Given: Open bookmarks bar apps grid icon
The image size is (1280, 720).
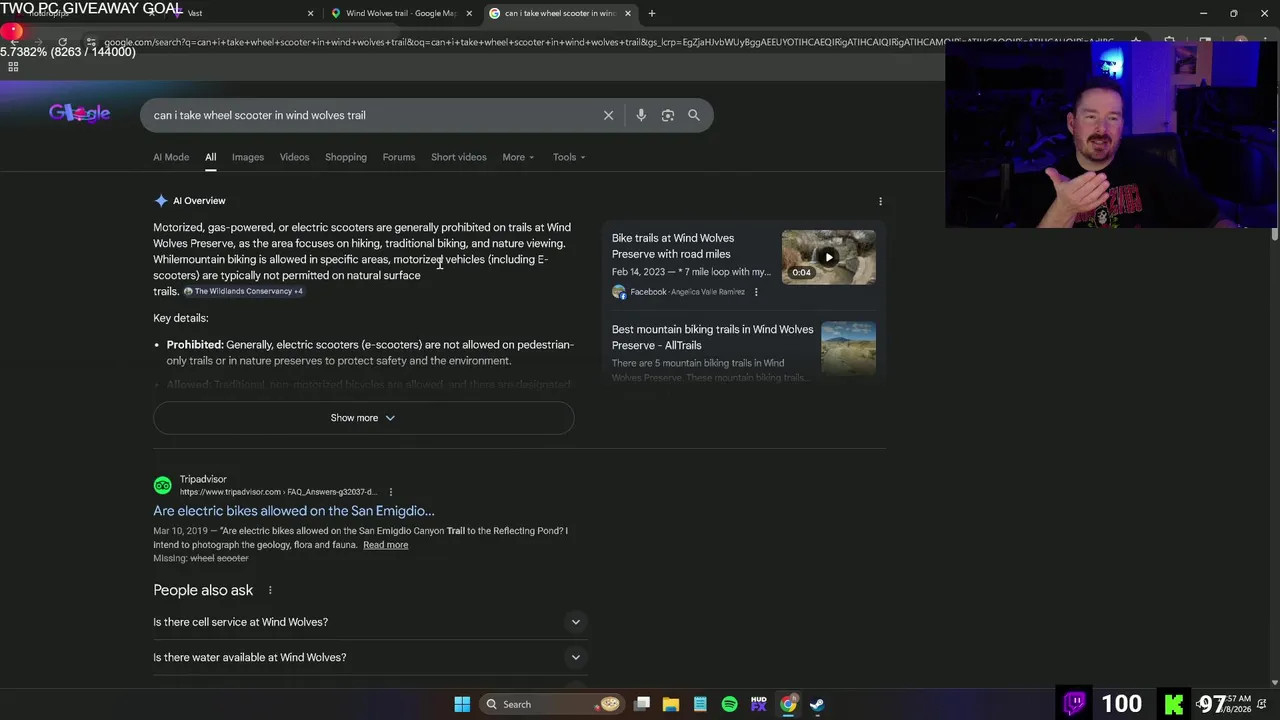Looking at the screenshot, I should [13, 67].
